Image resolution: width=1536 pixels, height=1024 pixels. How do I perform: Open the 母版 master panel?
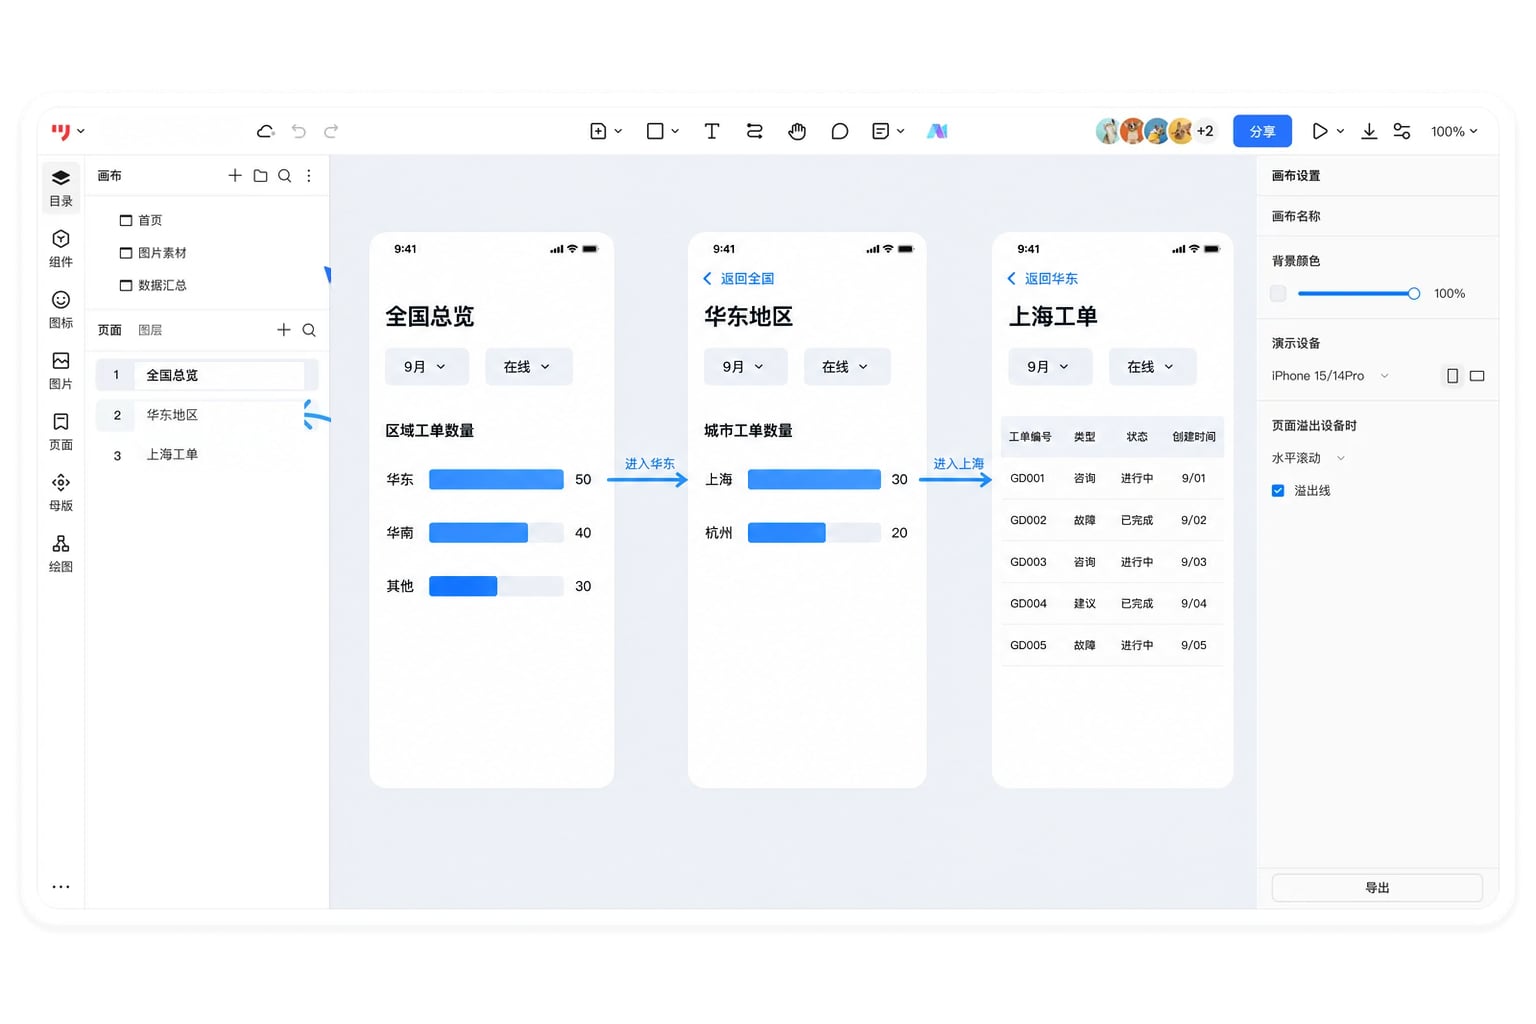coord(61,492)
